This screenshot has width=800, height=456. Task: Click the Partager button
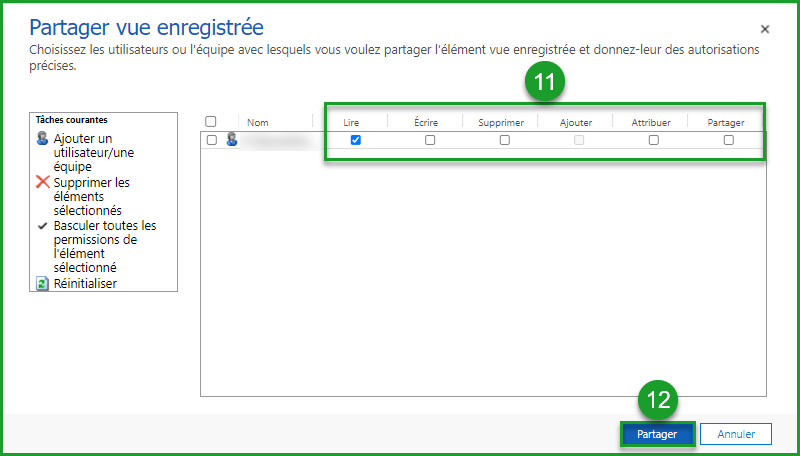pos(657,434)
